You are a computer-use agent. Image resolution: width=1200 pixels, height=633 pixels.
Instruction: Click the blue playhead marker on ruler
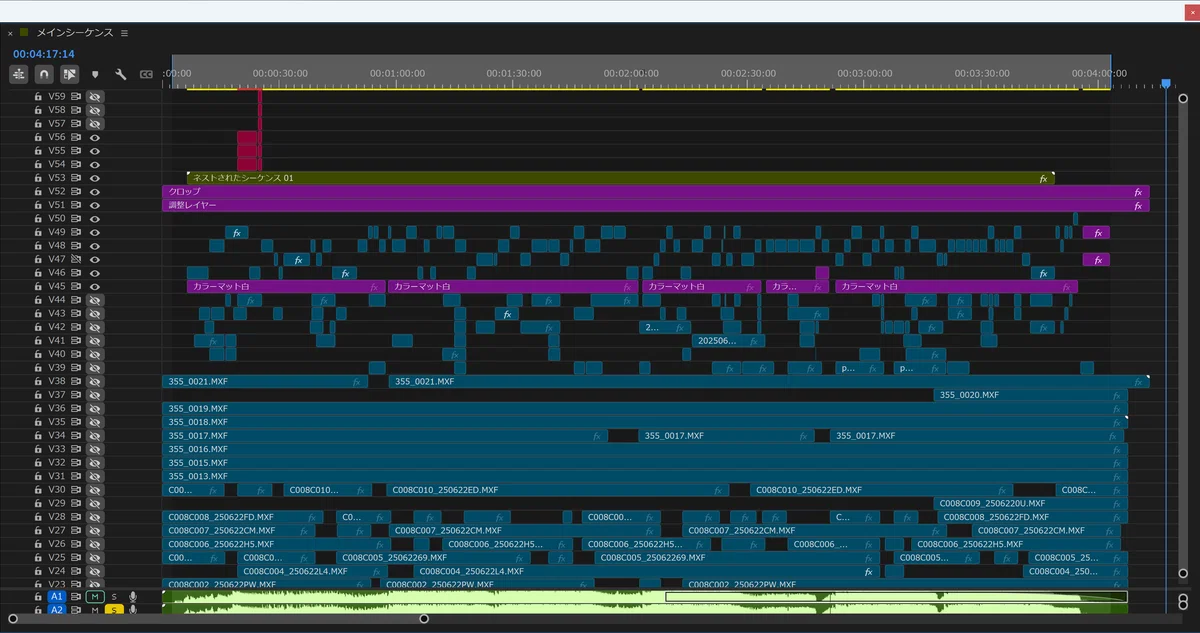pyautogui.click(x=1165, y=84)
